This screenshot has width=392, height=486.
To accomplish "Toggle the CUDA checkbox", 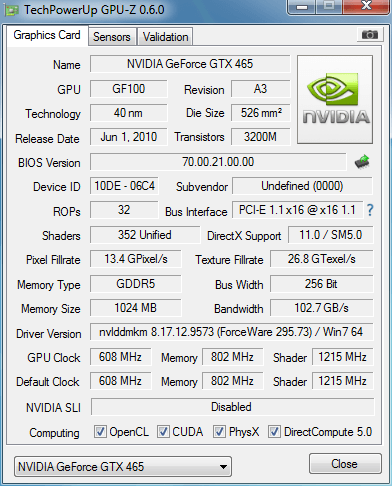I will tap(163, 432).
